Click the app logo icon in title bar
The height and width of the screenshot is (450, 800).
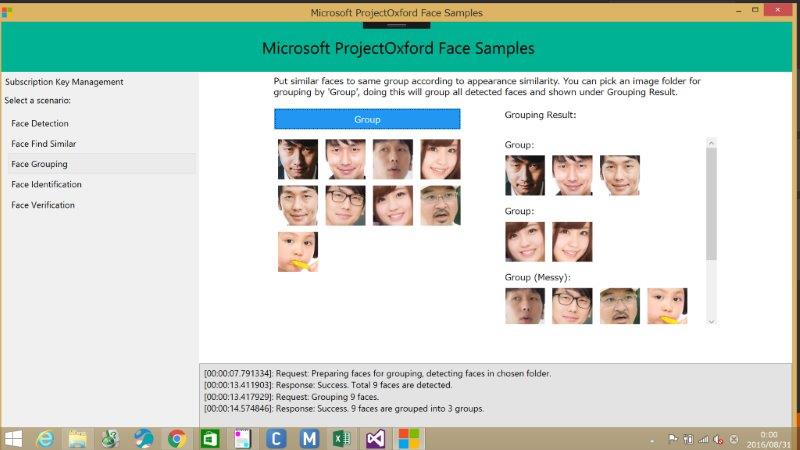7,12
